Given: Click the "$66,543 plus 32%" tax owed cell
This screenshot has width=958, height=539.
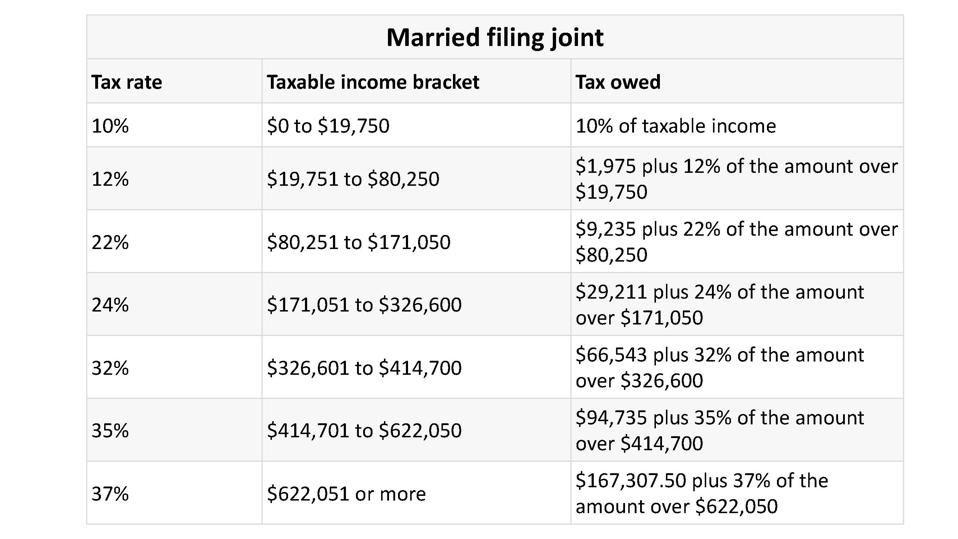Looking at the screenshot, I should pos(720,367).
